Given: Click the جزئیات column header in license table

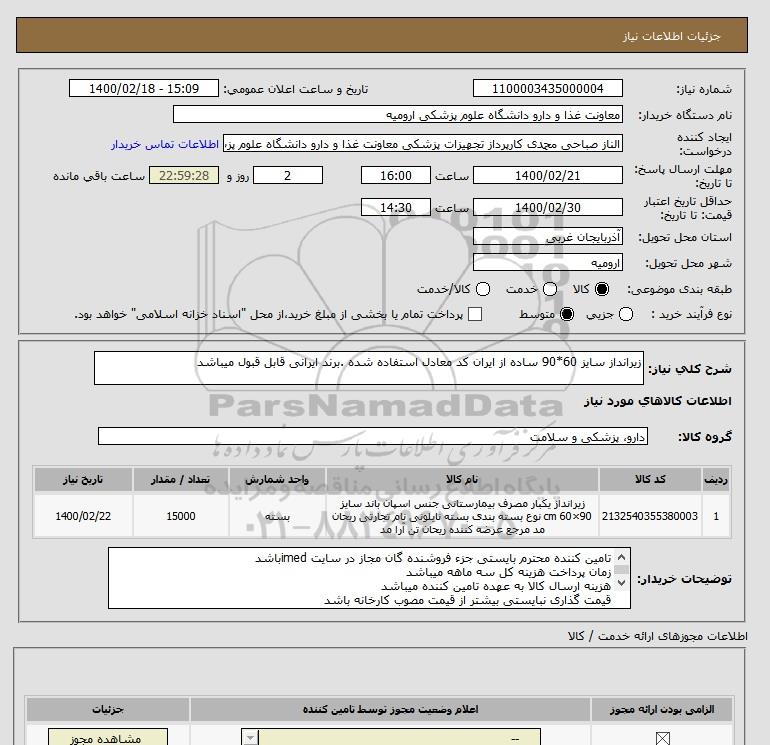Looking at the screenshot, I should pos(108,709).
